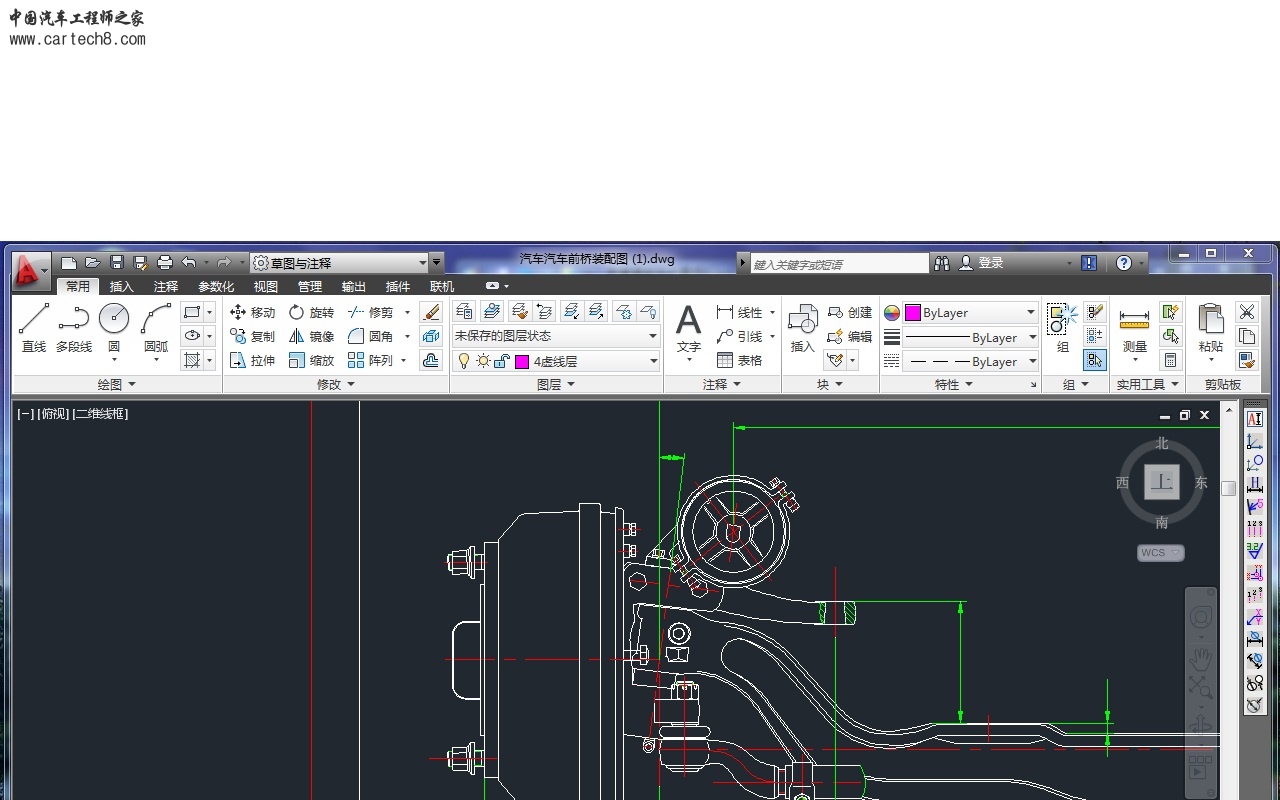This screenshot has height=800, width=1280.
Task: Open the 未保存的图层状态 layer state dropdown
Action: [555, 336]
